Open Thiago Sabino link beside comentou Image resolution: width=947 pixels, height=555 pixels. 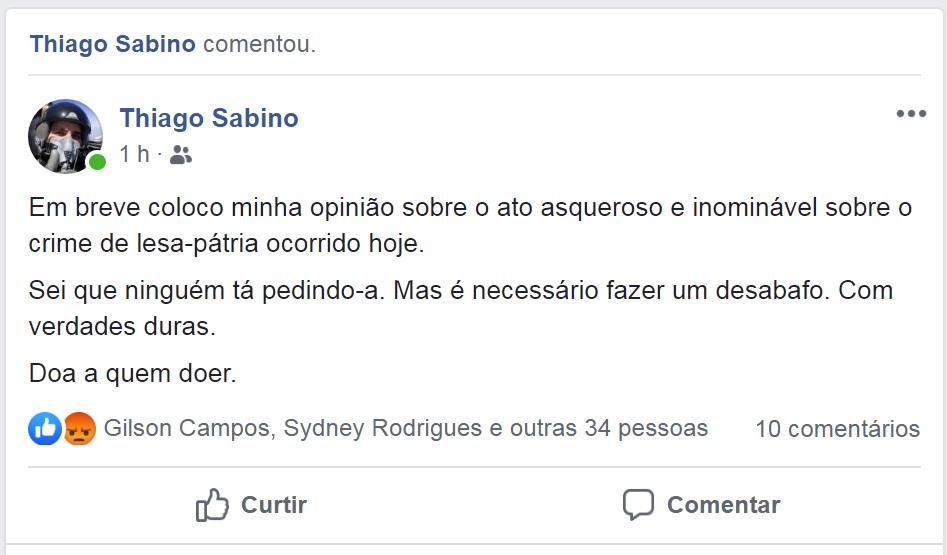coord(112,44)
